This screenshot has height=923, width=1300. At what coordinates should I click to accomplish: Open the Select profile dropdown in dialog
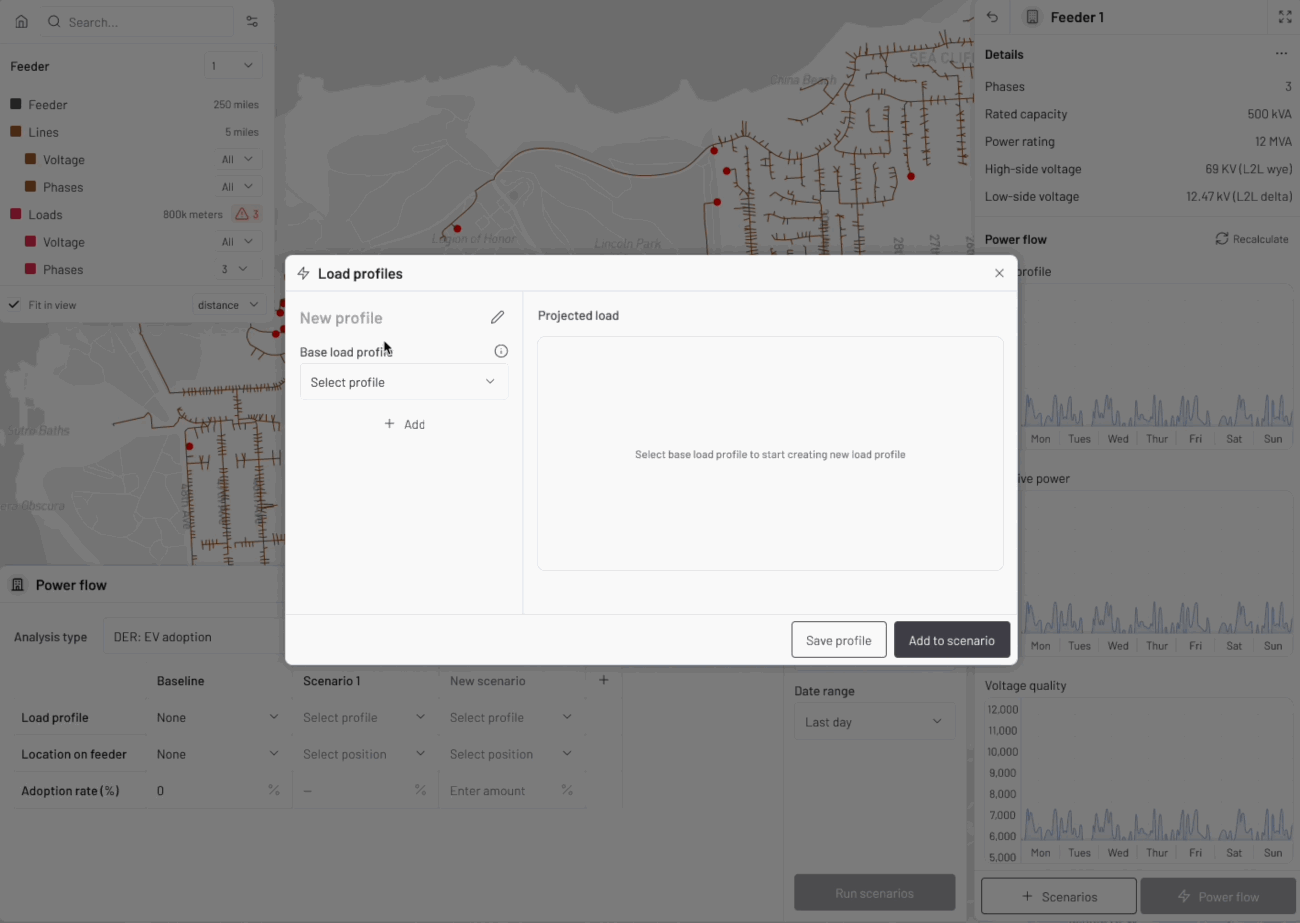coord(404,382)
